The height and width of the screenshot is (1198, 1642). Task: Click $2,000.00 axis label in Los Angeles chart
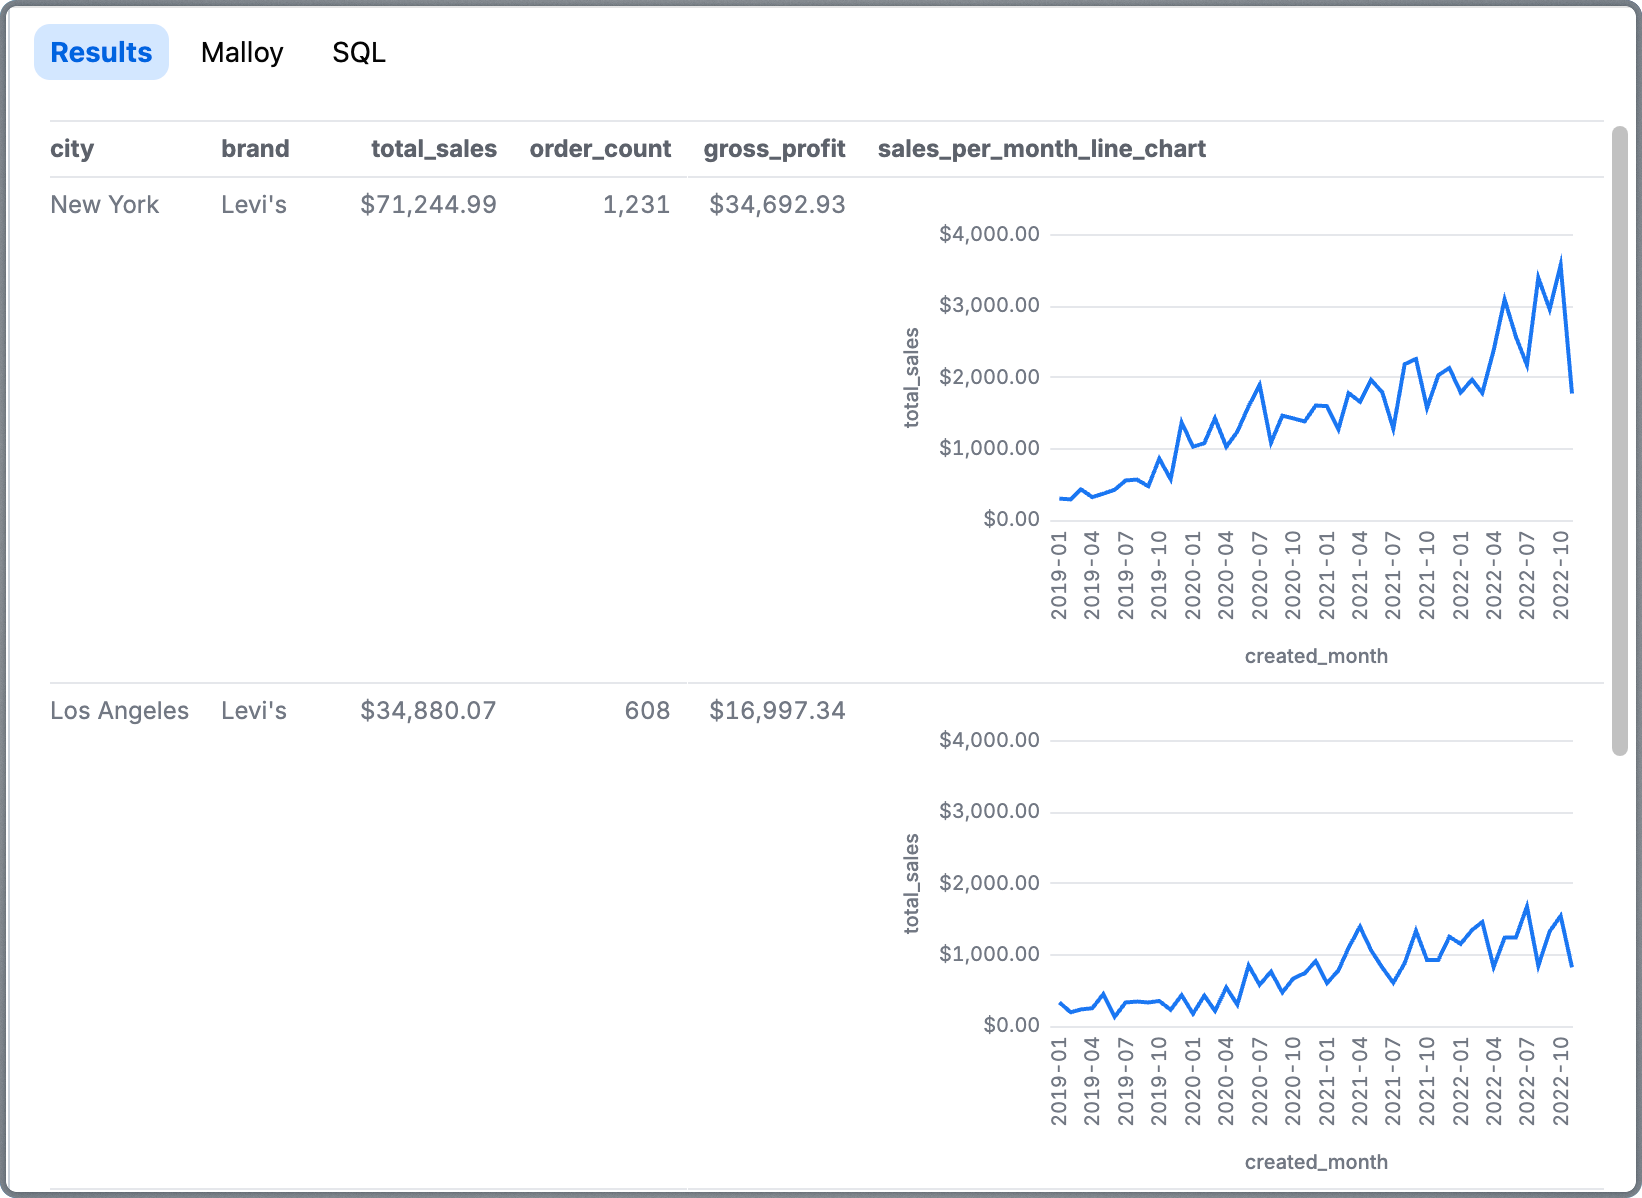[x=989, y=883]
